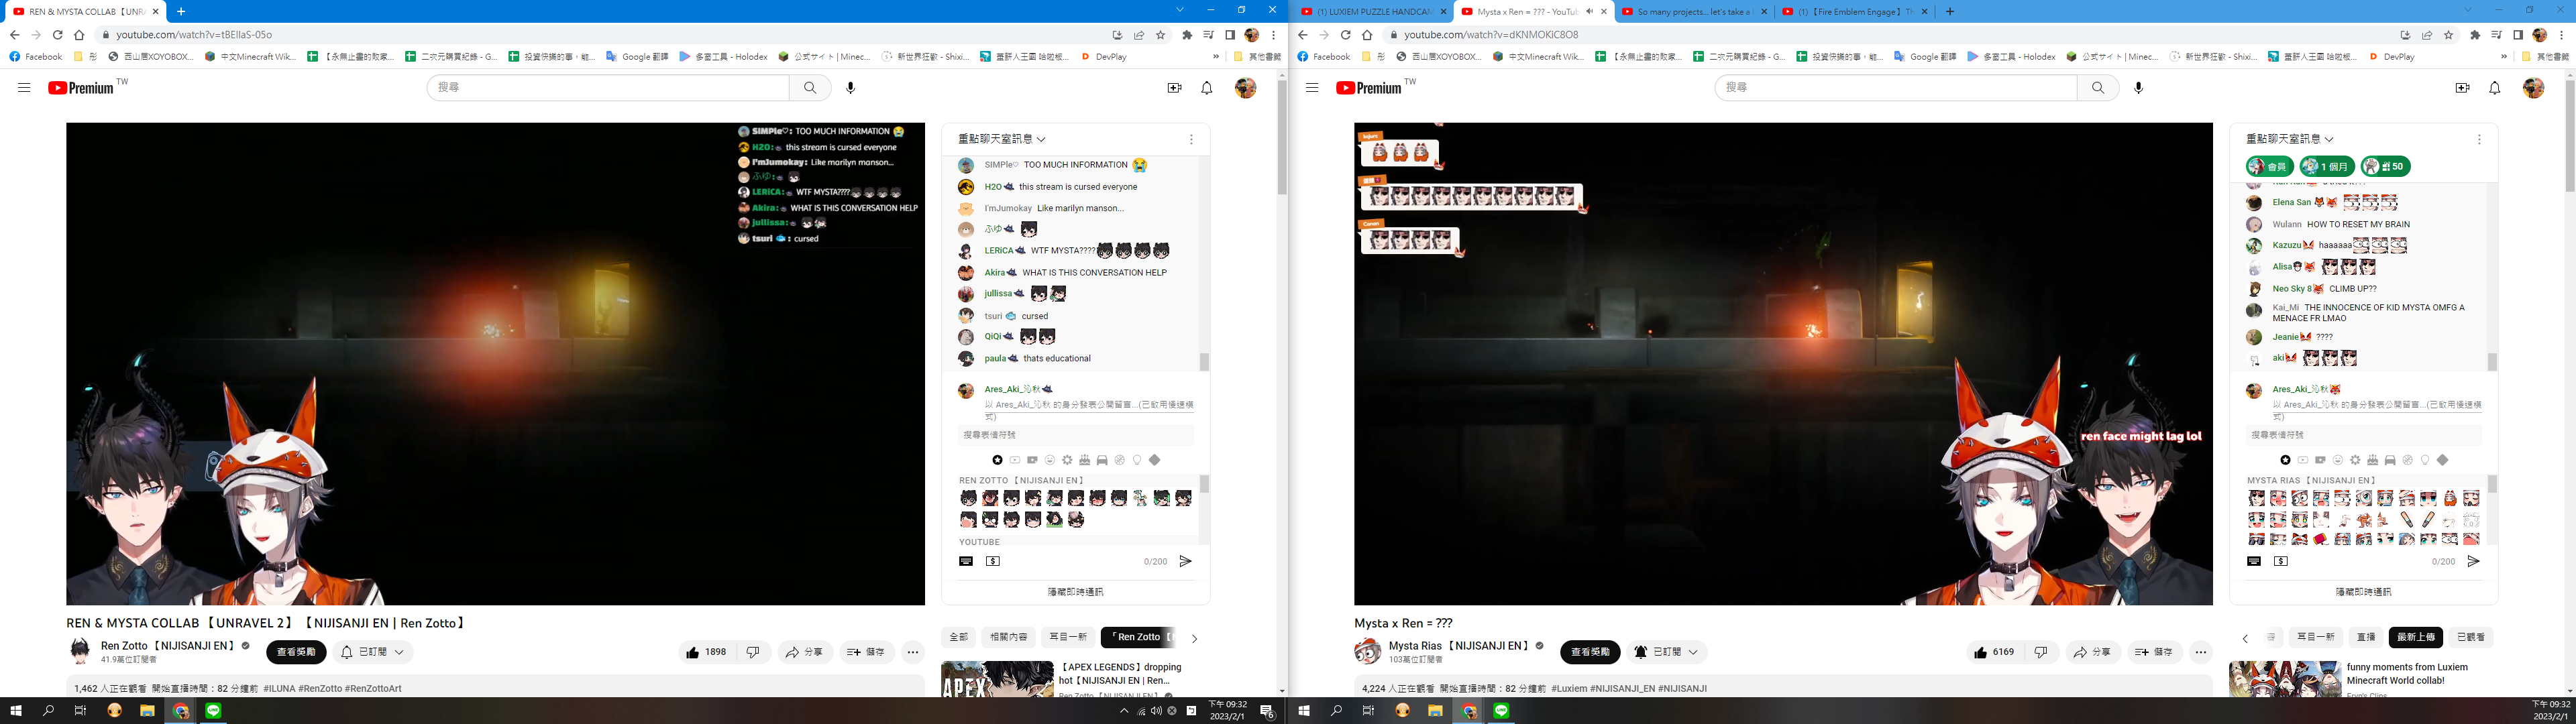Select 相關內容 filter chip in left window

click(x=1008, y=637)
